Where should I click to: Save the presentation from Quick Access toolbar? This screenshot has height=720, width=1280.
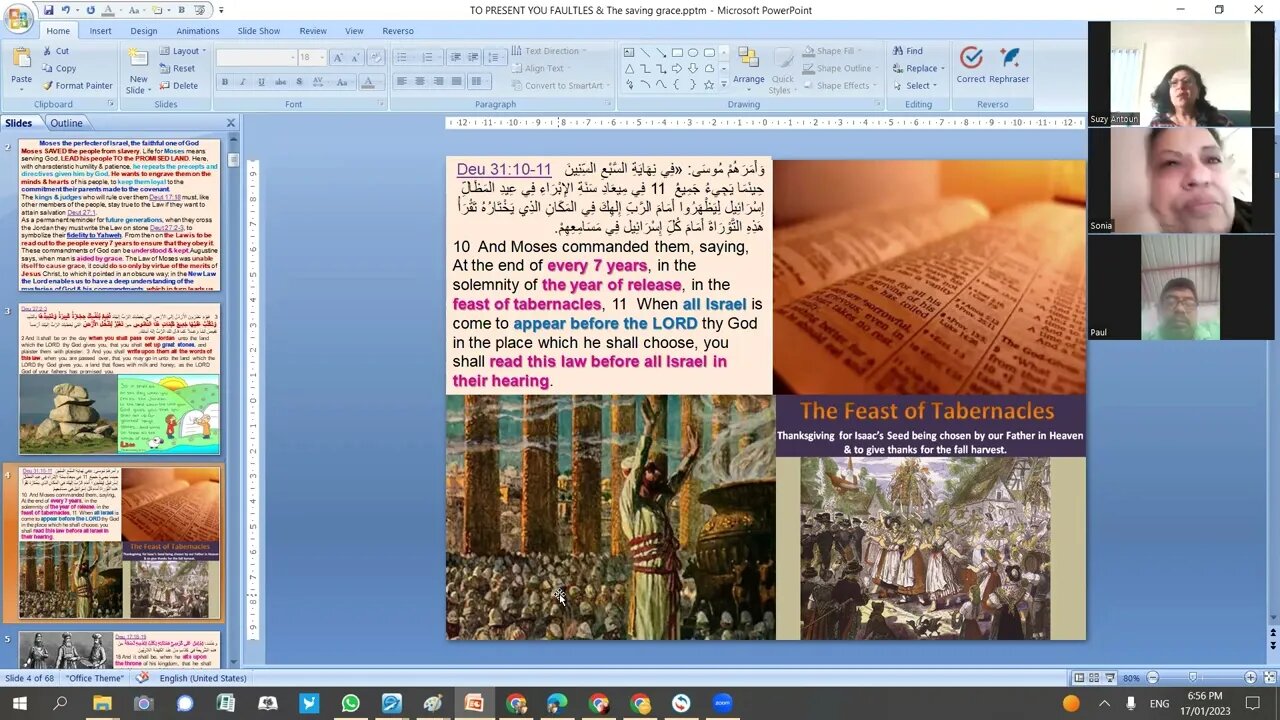pos(49,10)
